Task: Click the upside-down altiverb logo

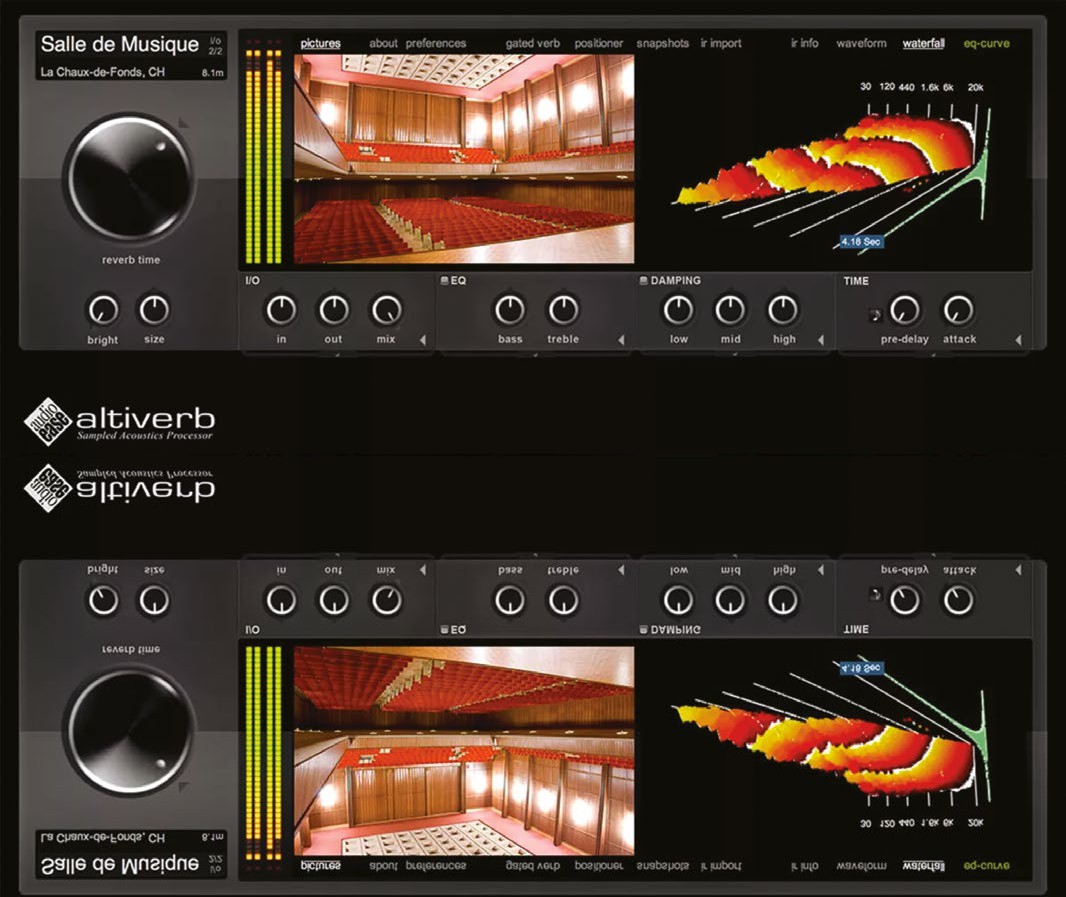Action: click(120, 488)
